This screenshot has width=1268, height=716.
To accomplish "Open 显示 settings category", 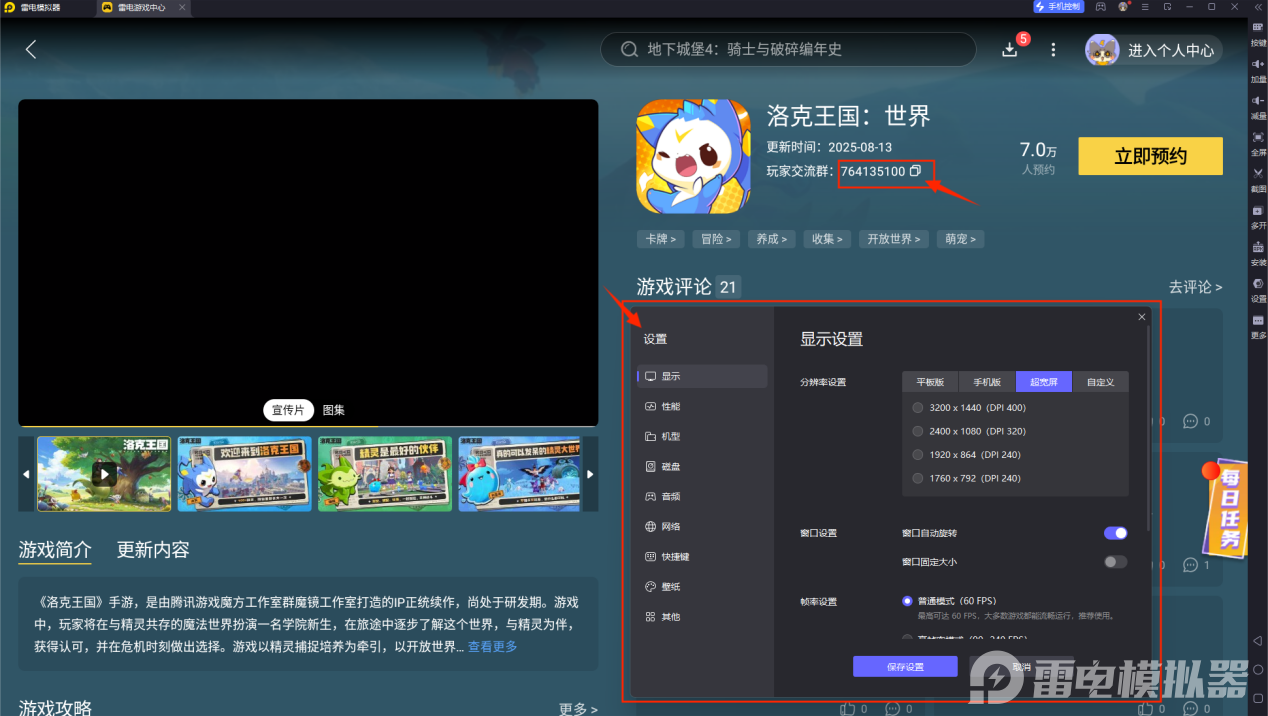I will pyautogui.click(x=703, y=376).
